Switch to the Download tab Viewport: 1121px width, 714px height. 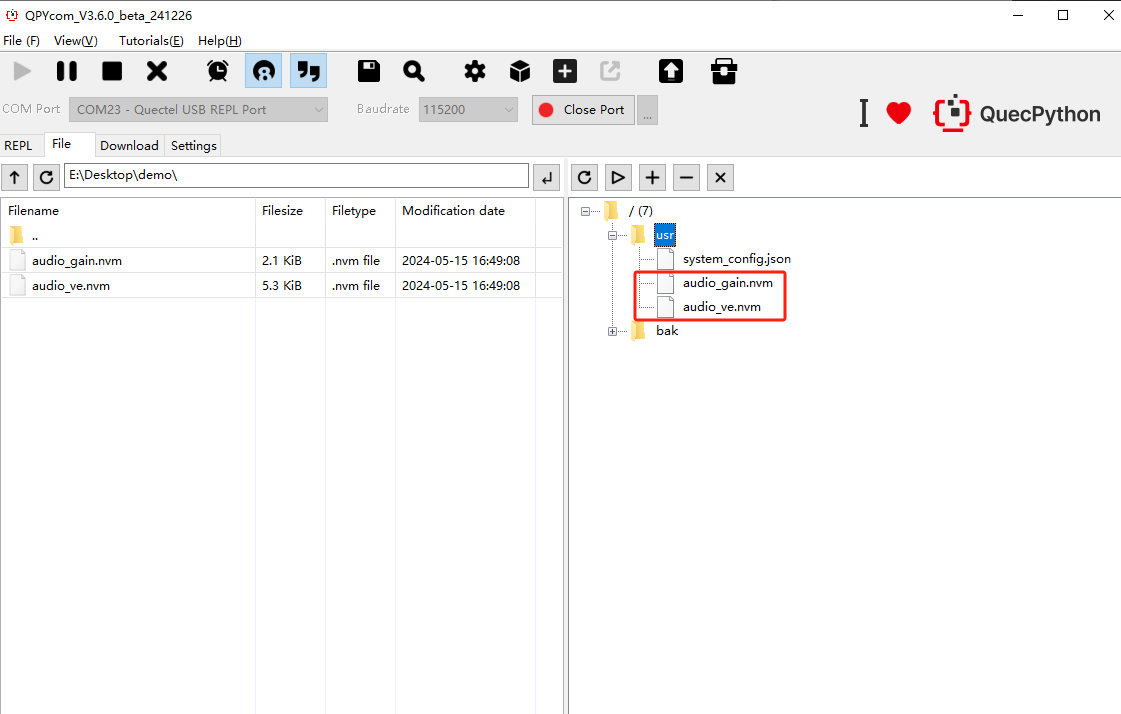pyautogui.click(x=129, y=146)
